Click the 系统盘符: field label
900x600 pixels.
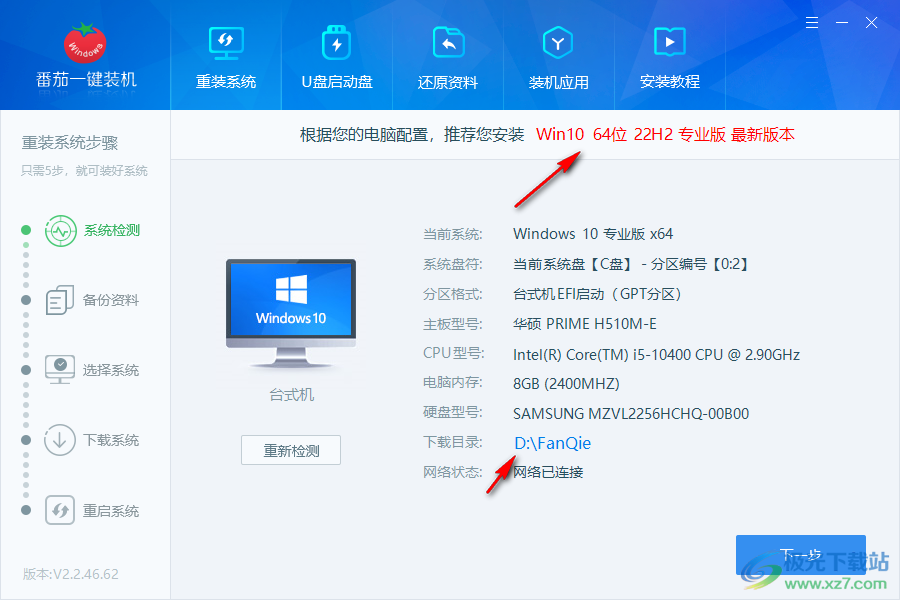point(453,264)
